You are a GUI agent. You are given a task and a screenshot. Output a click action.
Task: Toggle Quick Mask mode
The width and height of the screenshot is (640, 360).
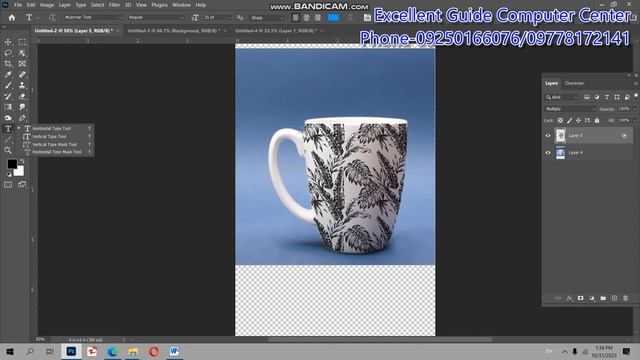(8, 184)
